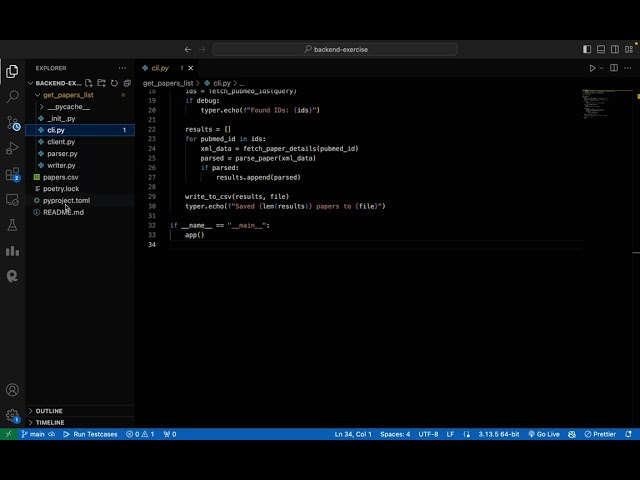Collapse all folders in explorer
Screen dimensions: 640x480
pyautogui.click(x=127, y=83)
